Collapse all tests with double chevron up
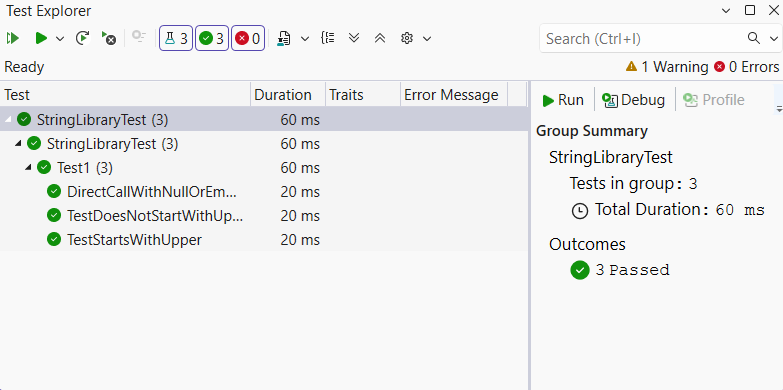Viewport: 783px width, 390px height. (x=380, y=38)
